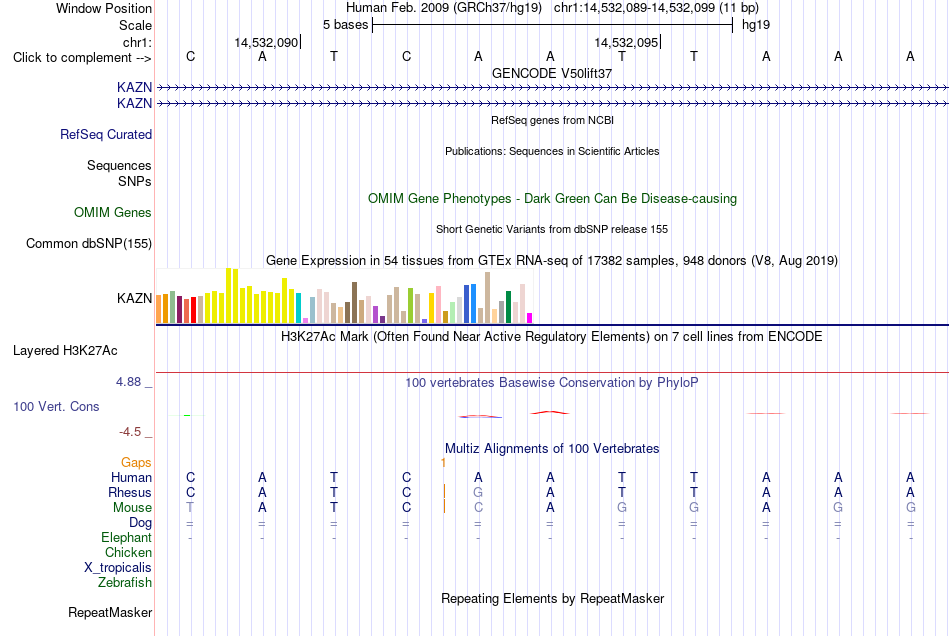Open the GTEx Gene Expression track title
The height and width of the screenshot is (636, 950).
[552, 260]
